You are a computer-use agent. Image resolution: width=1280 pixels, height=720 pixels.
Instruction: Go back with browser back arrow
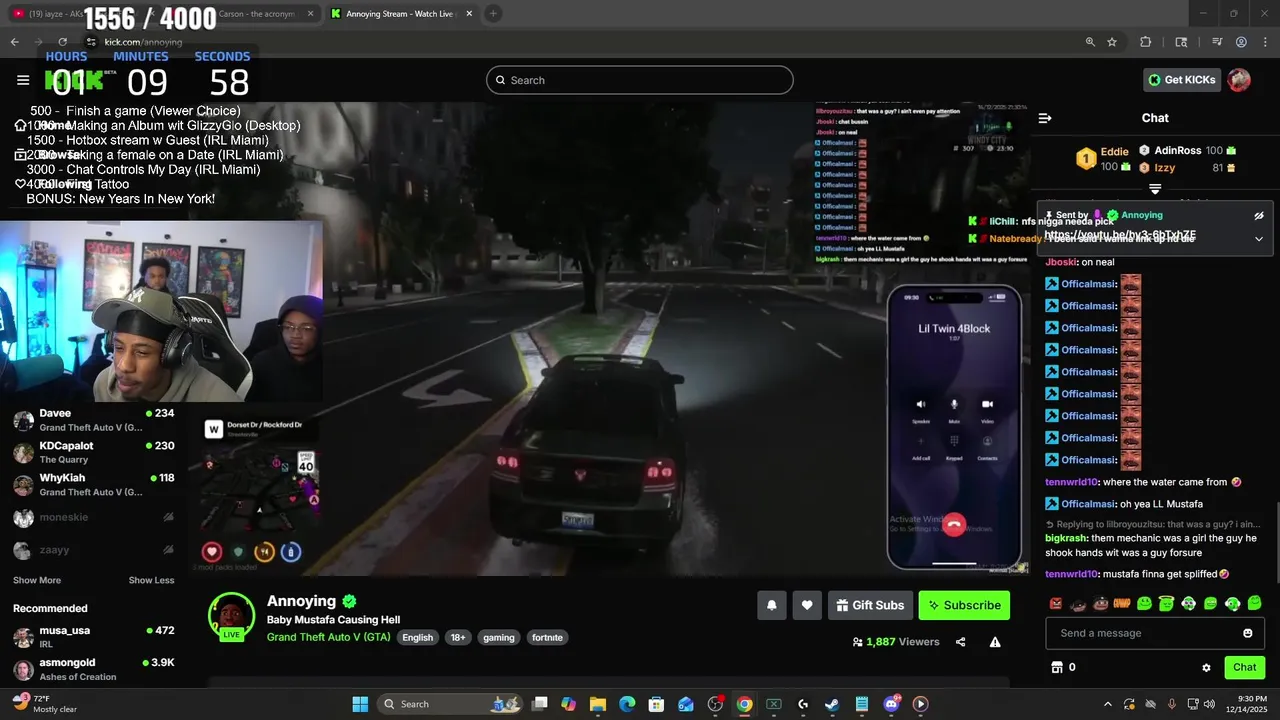tap(14, 42)
